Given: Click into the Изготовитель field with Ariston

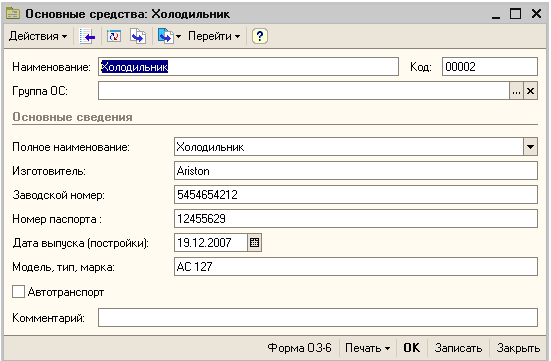Looking at the screenshot, I should coord(356,171).
